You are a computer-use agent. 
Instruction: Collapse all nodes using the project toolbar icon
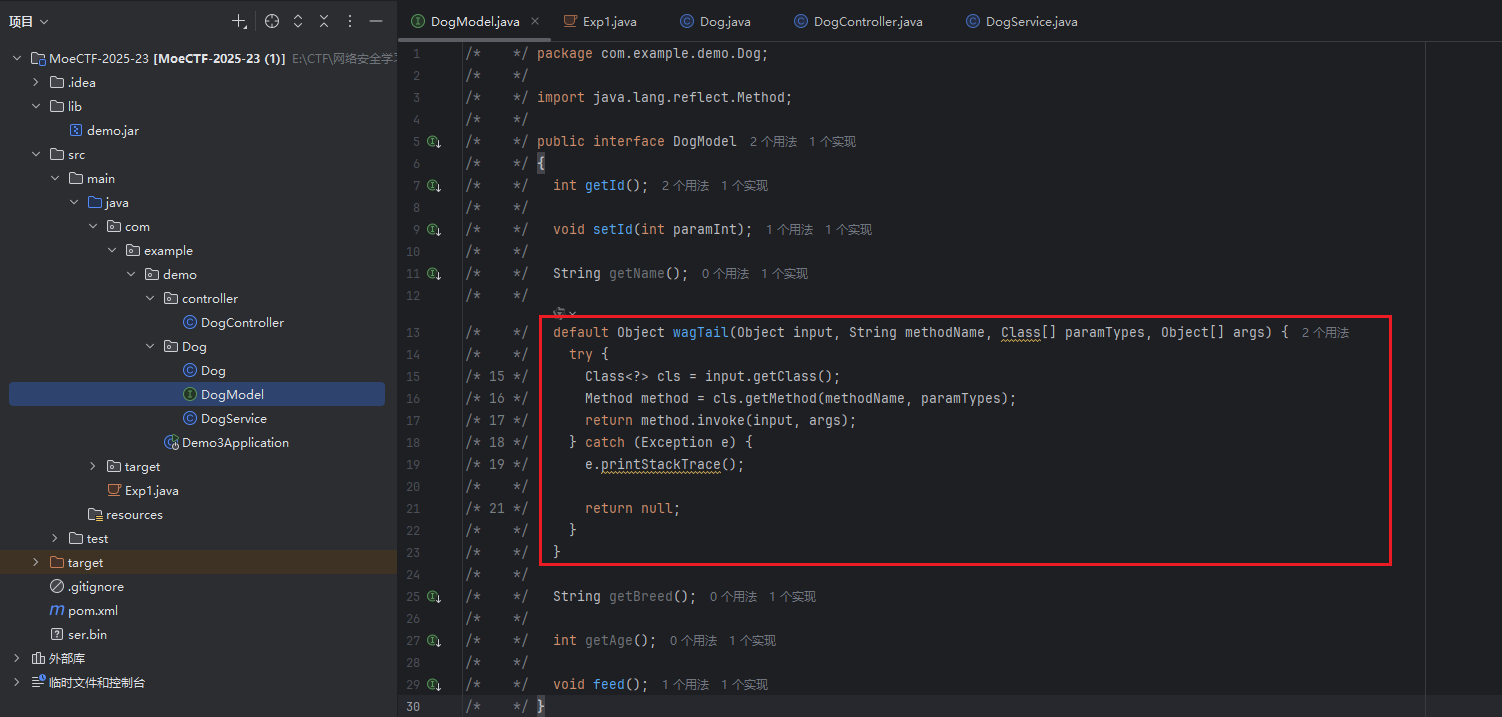pos(324,21)
